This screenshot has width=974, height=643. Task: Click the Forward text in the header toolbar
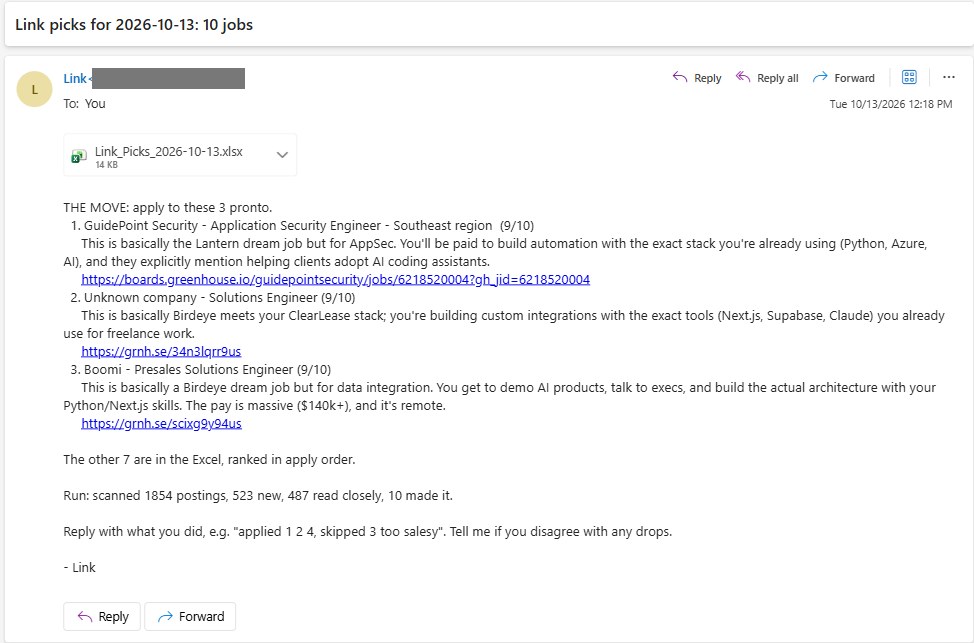854,78
